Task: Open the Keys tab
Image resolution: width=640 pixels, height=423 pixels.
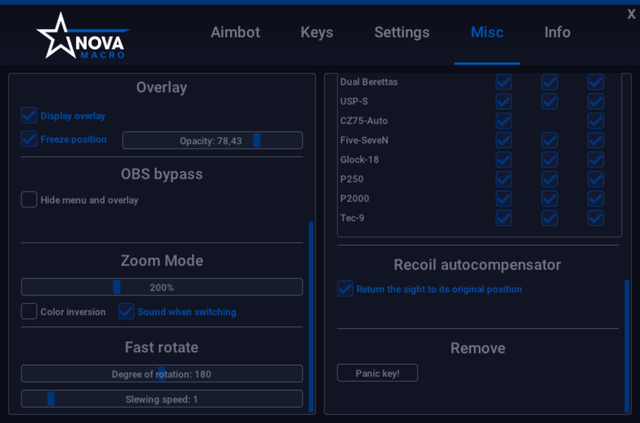Action: point(317,32)
